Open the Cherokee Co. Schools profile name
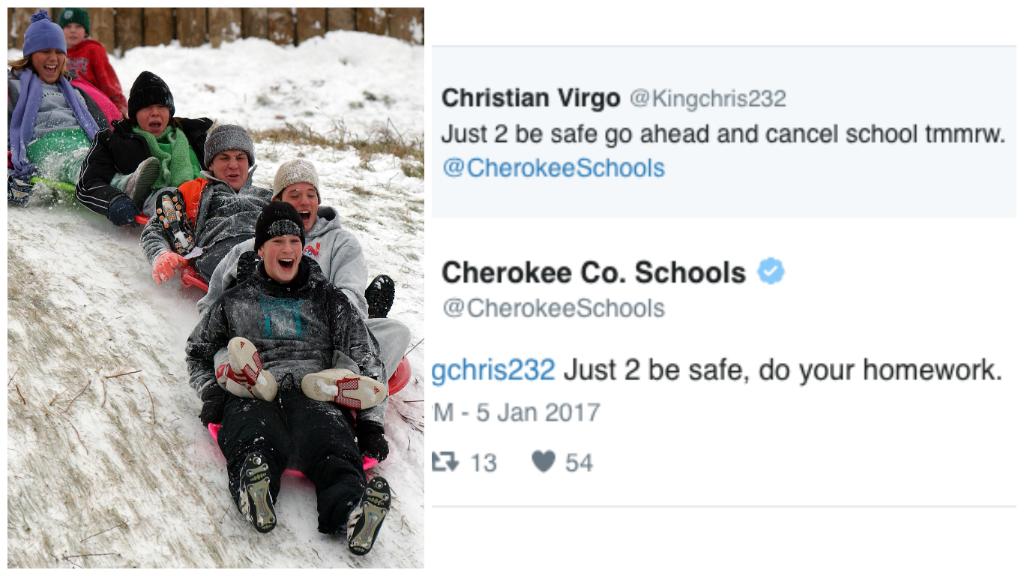 pos(594,272)
